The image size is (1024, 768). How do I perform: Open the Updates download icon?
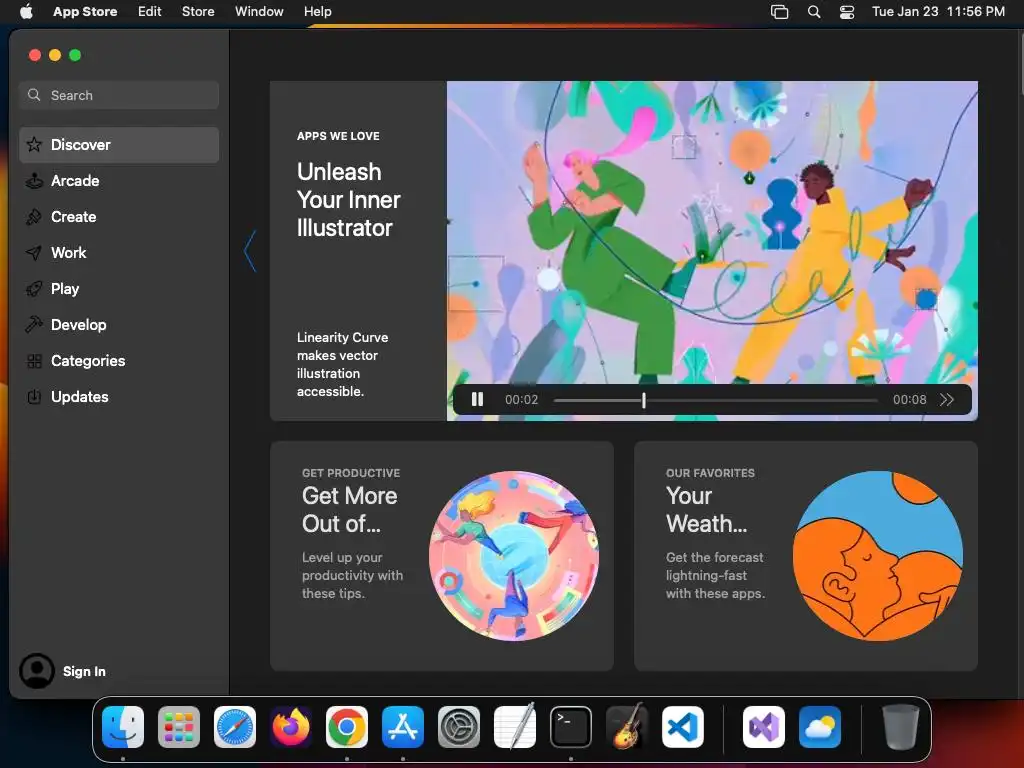coord(34,396)
